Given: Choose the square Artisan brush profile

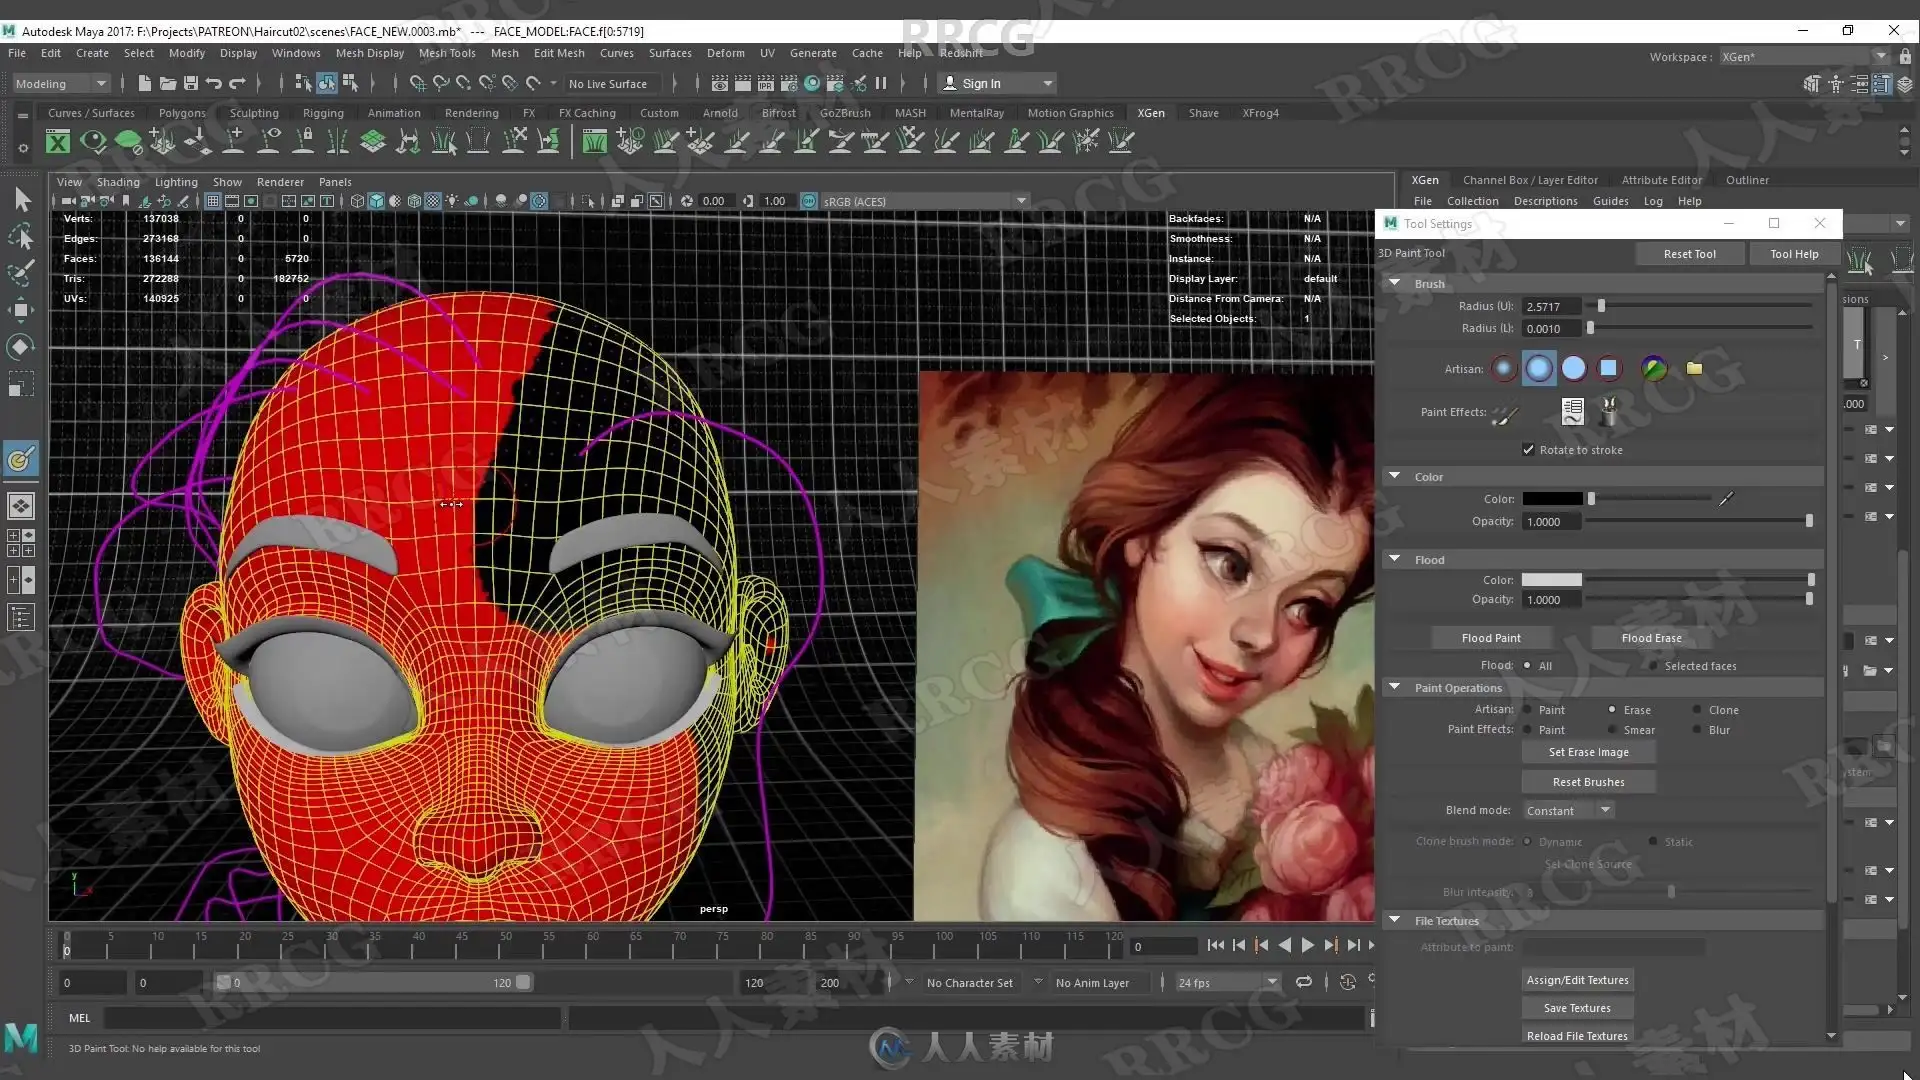Looking at the screenshot, I should tap(1608, 369).
